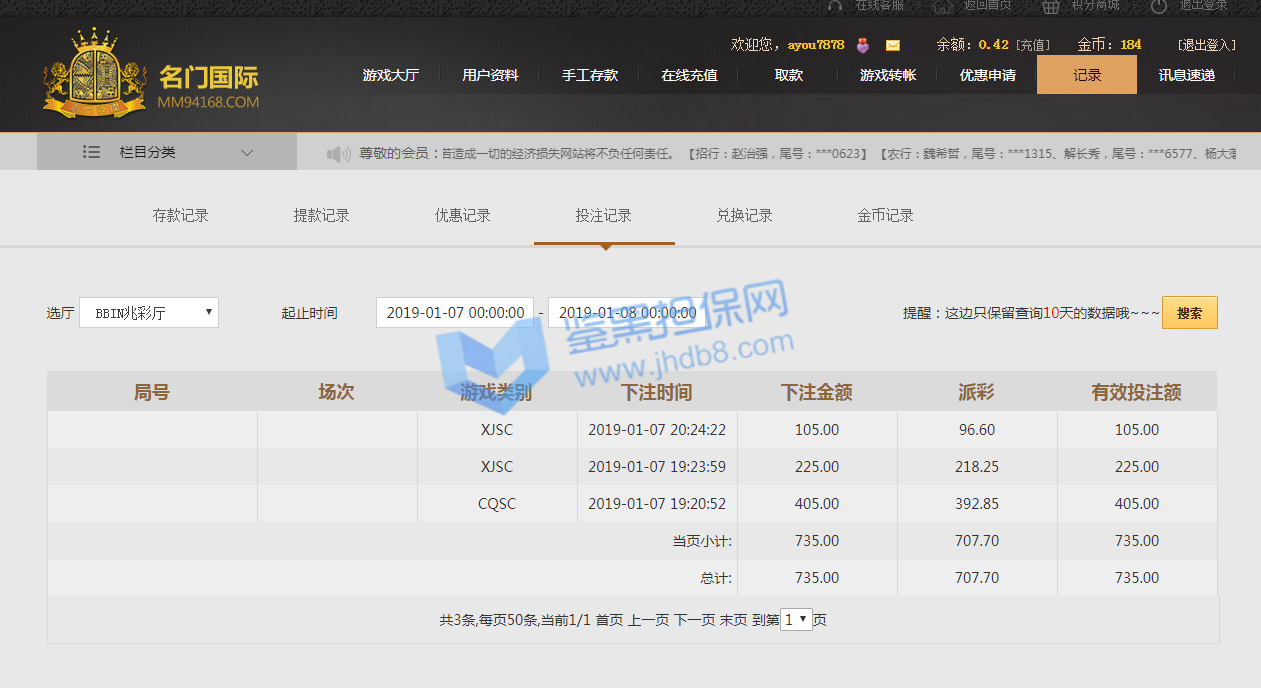Click the 栏目分类 list icon
Image resolution: width=1261 pixels, height=688 pixels.
(x=91, y=152)
